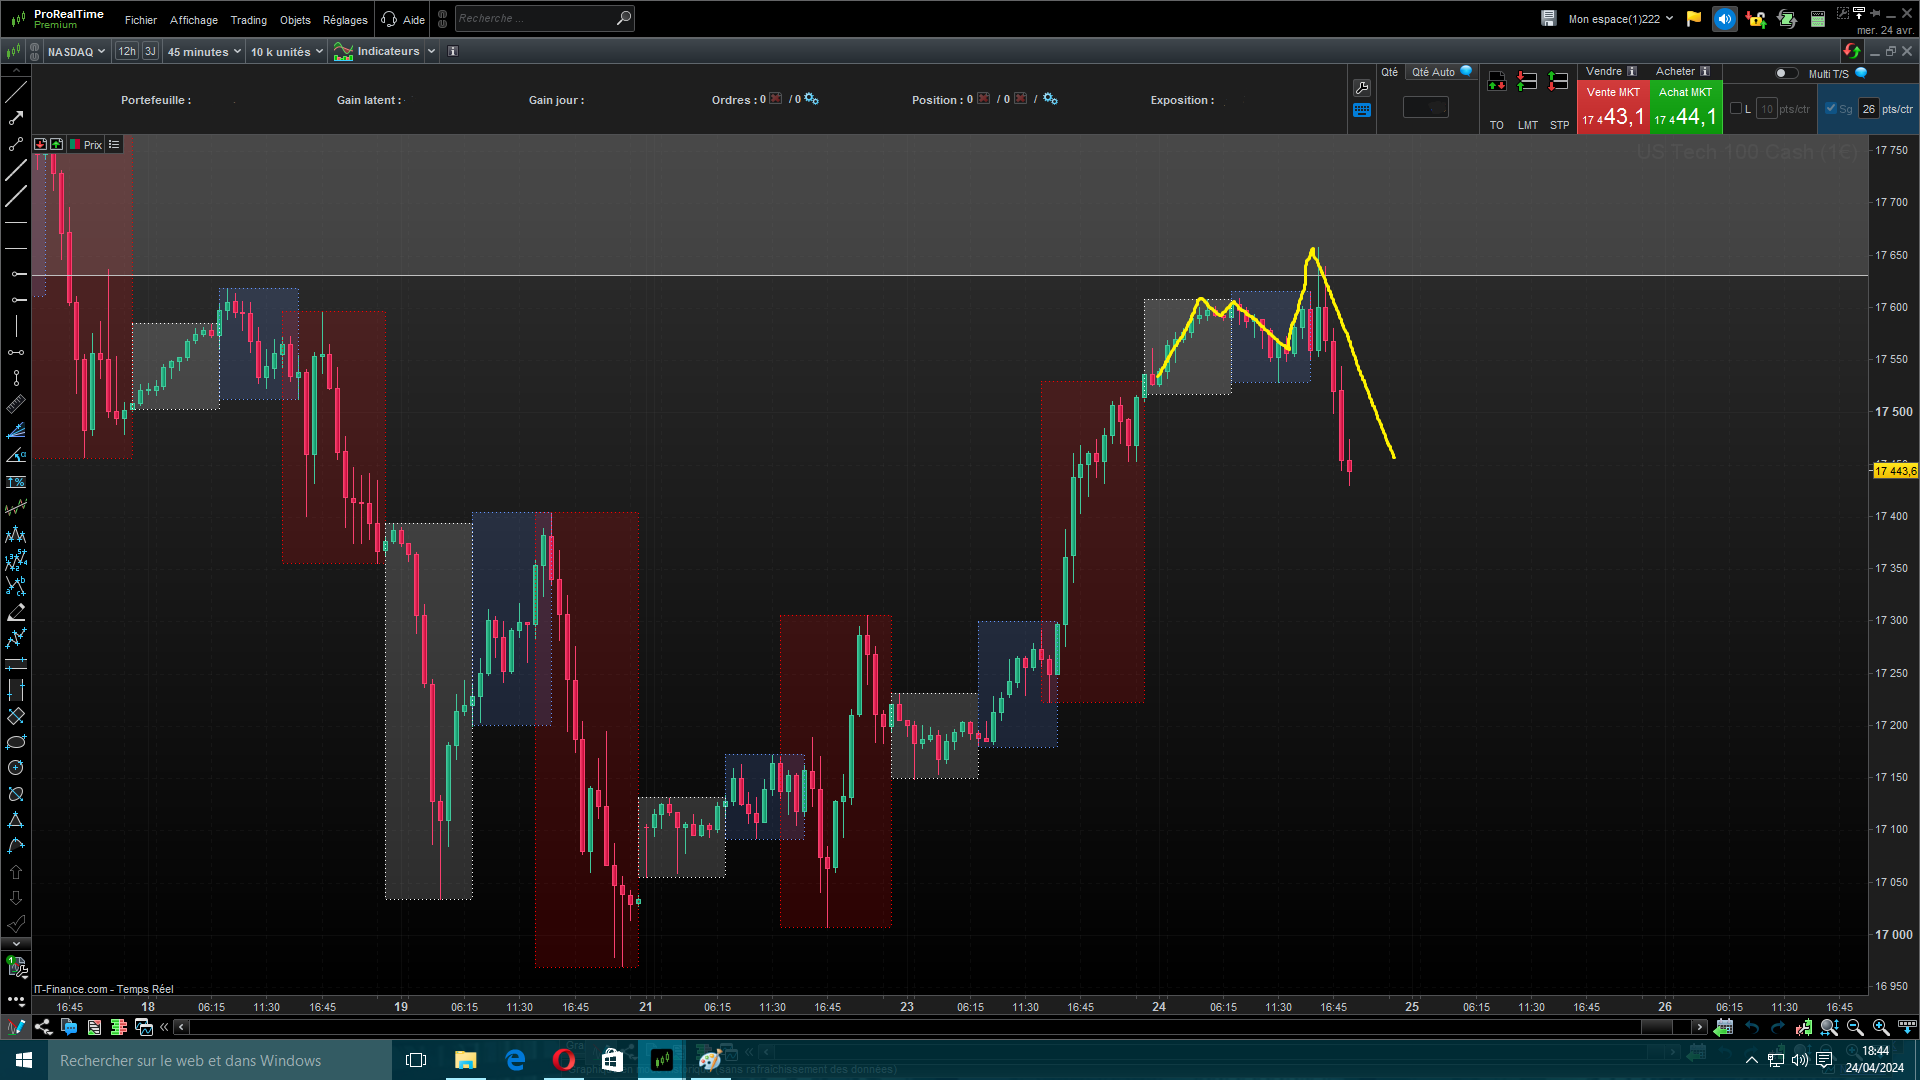Select the TO order type icon
Image resolution: width=1920 pixels, height=1080 pixels.
coord(1496,82)
